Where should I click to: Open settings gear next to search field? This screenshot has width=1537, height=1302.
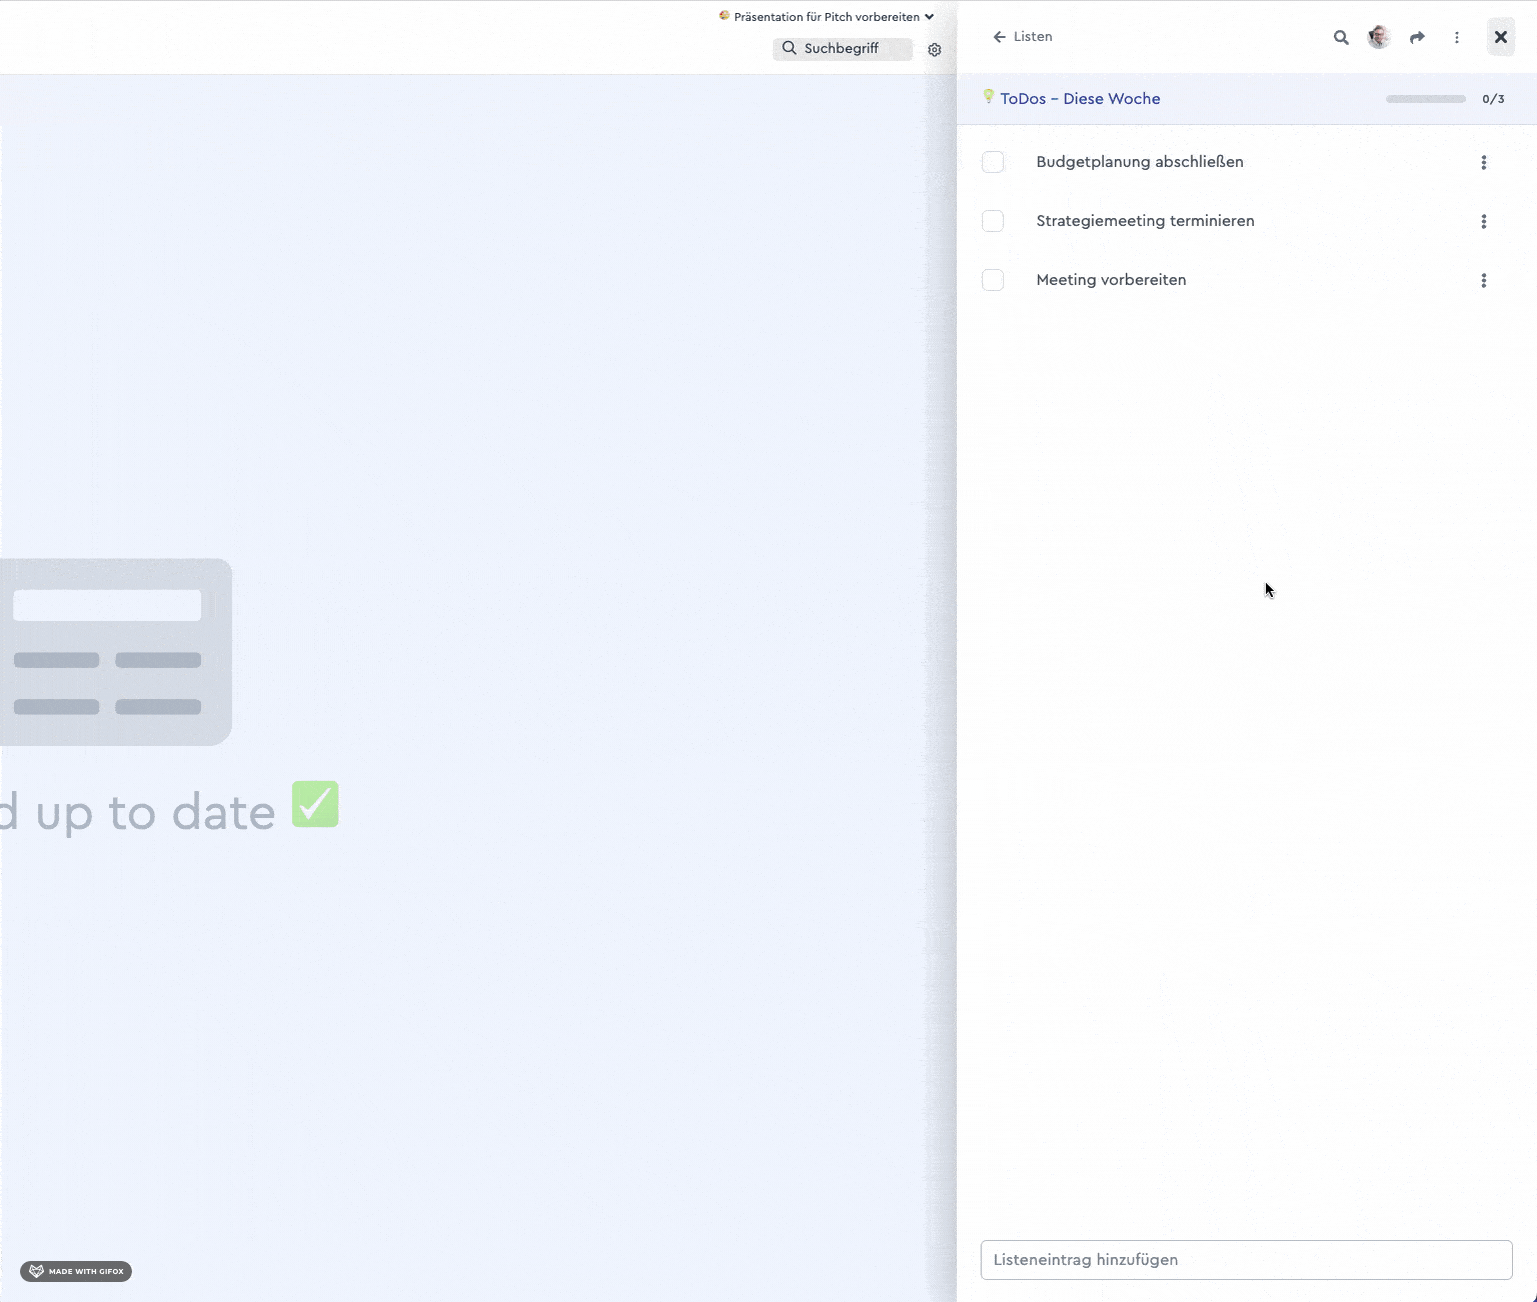[x=934, y=50]
